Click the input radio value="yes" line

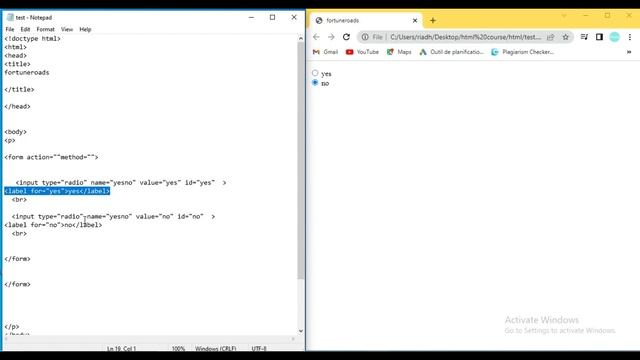(121, 183)
